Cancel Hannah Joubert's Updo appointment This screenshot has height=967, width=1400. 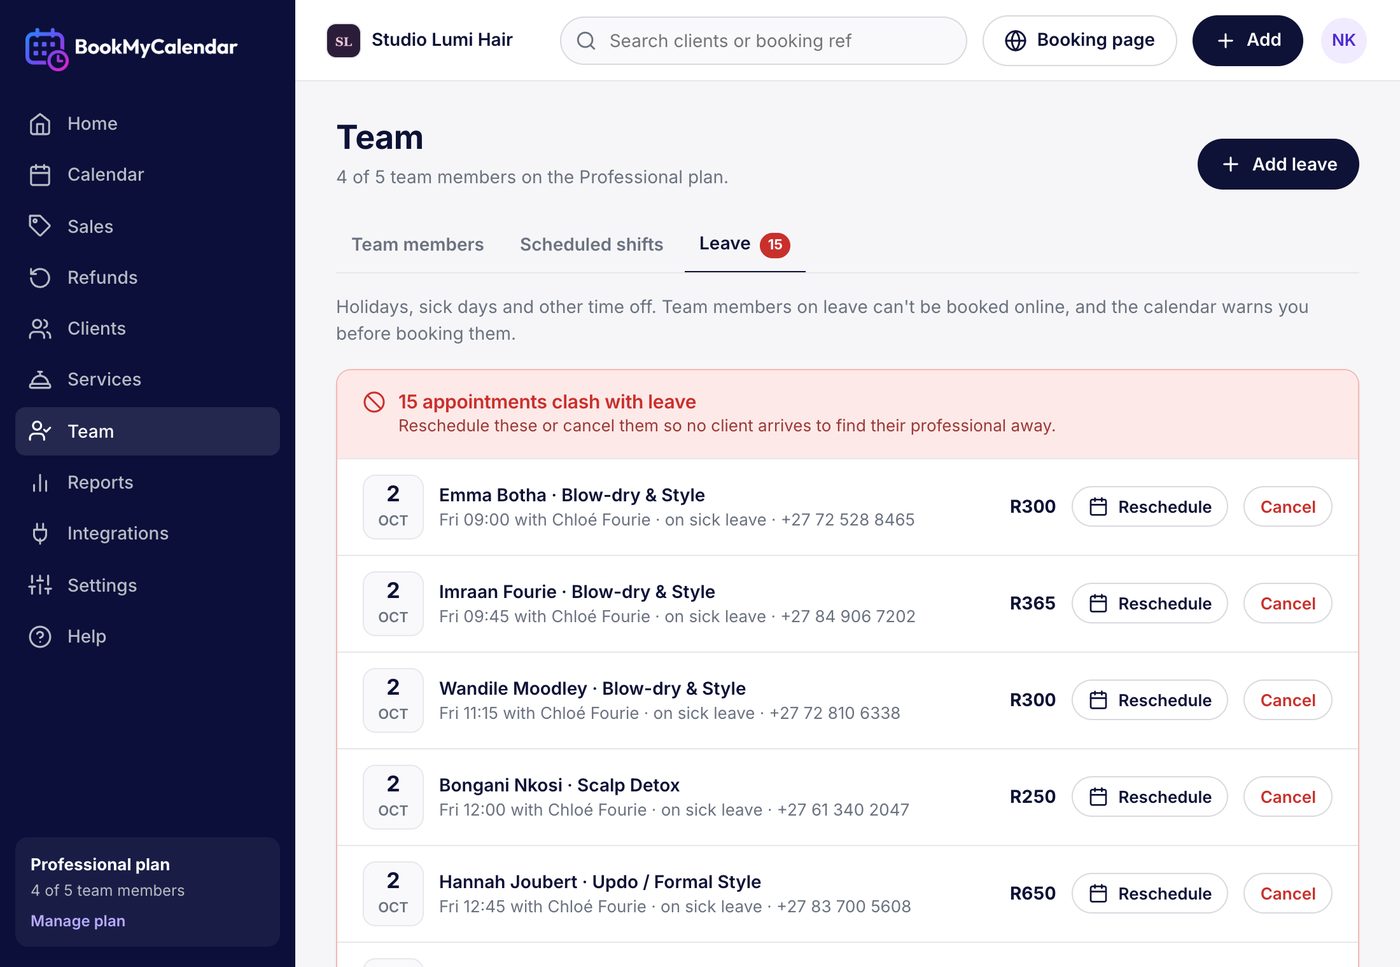(x=1288, y=894)
